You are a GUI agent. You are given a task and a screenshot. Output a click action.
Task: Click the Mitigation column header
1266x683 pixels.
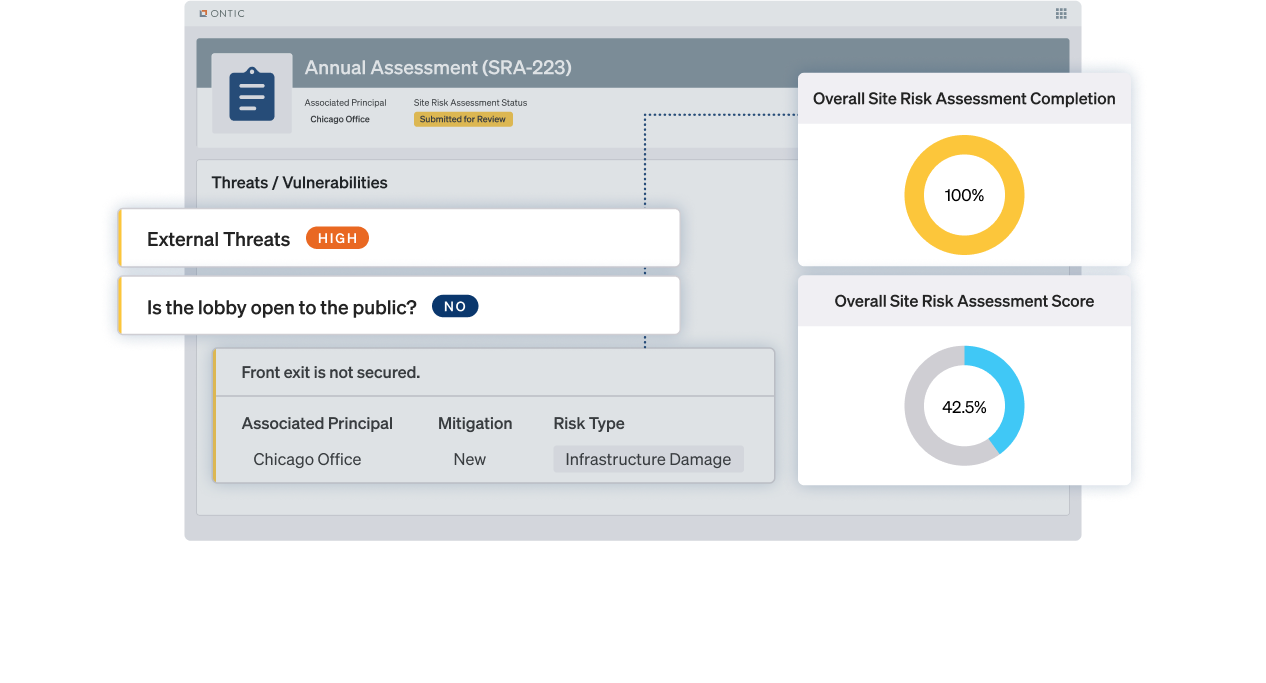475,424
